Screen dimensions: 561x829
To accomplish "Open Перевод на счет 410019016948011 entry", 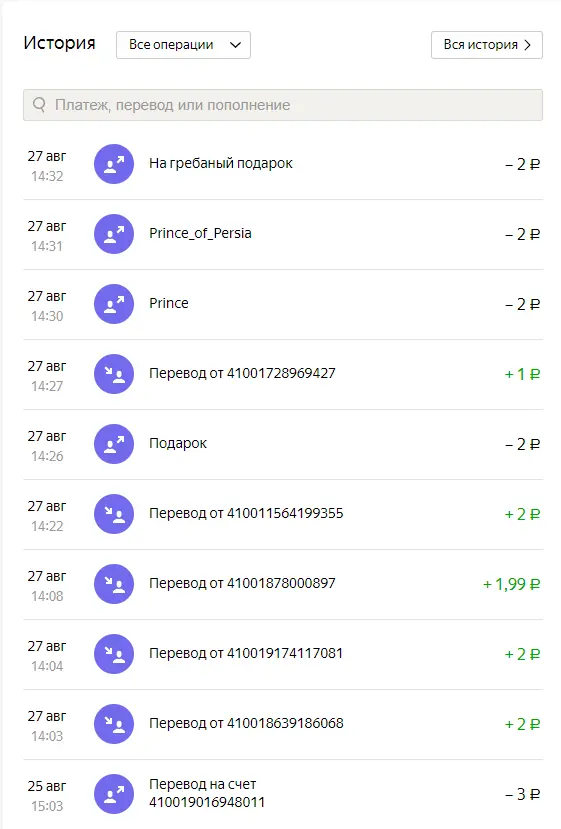I will click(283, 794).
